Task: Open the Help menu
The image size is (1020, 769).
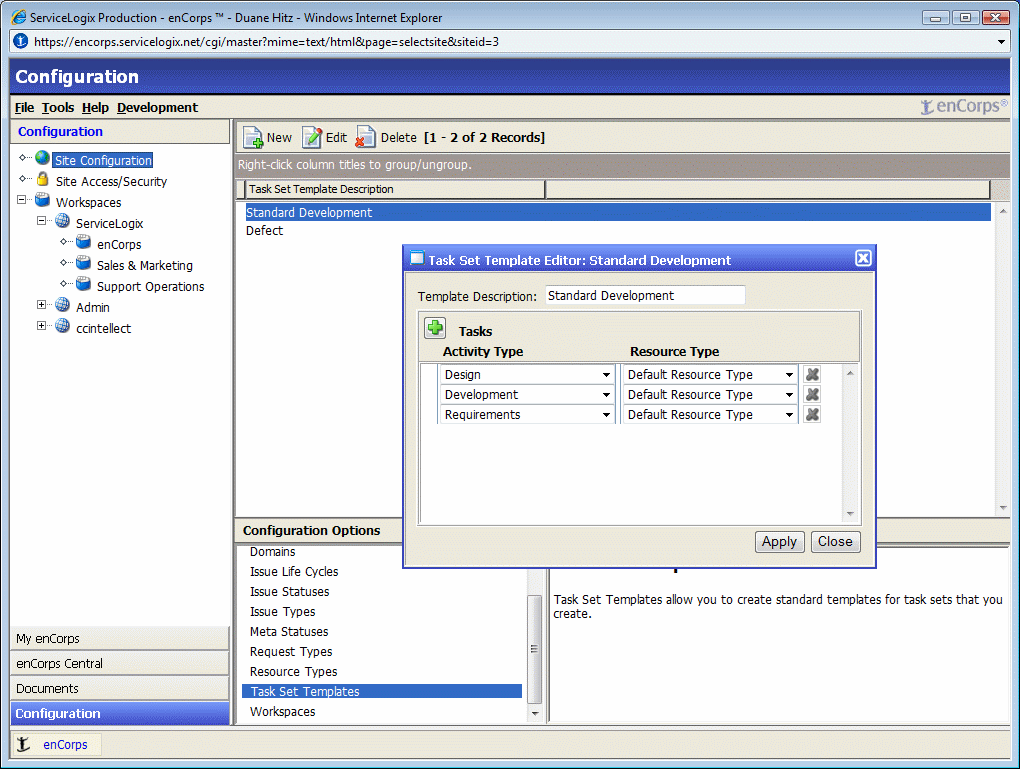Action: click(95, 107)
